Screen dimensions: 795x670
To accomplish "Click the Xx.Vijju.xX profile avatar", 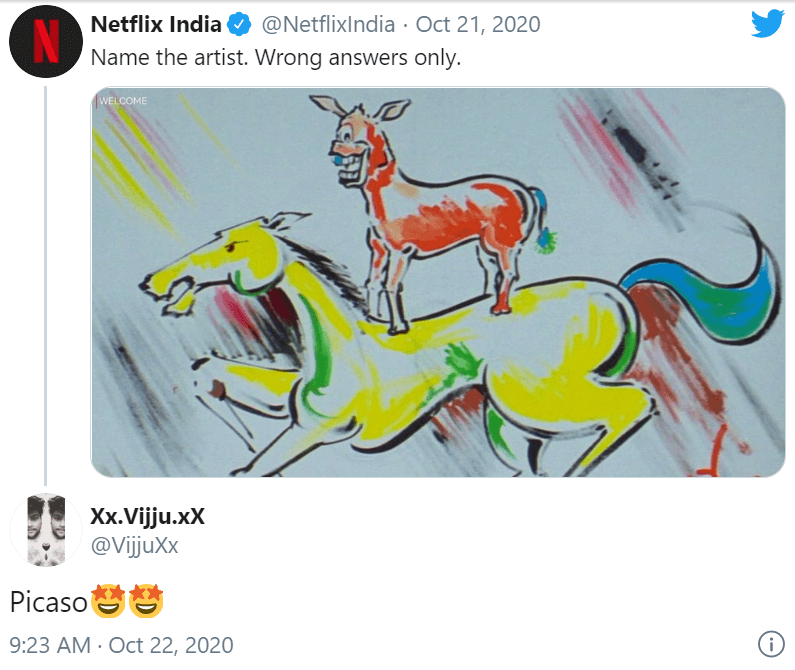I will click(46, 529).
